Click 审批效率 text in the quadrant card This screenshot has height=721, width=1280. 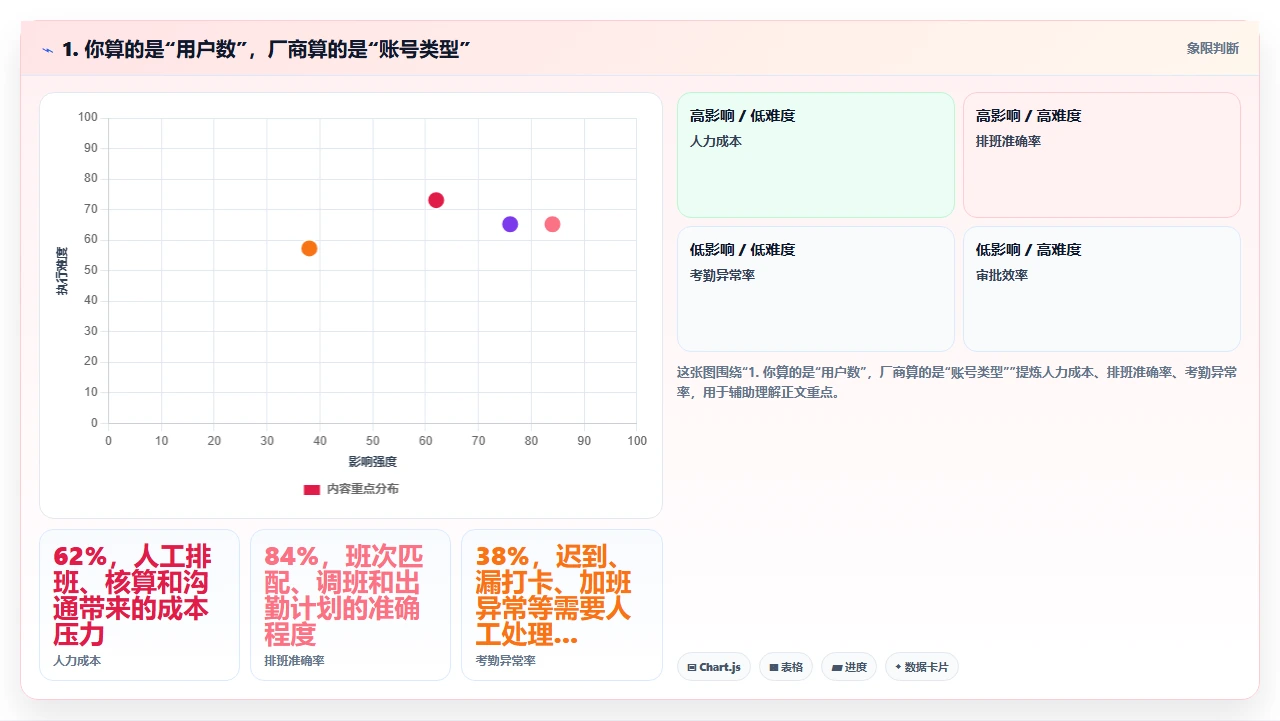[x=1002, y=275]
